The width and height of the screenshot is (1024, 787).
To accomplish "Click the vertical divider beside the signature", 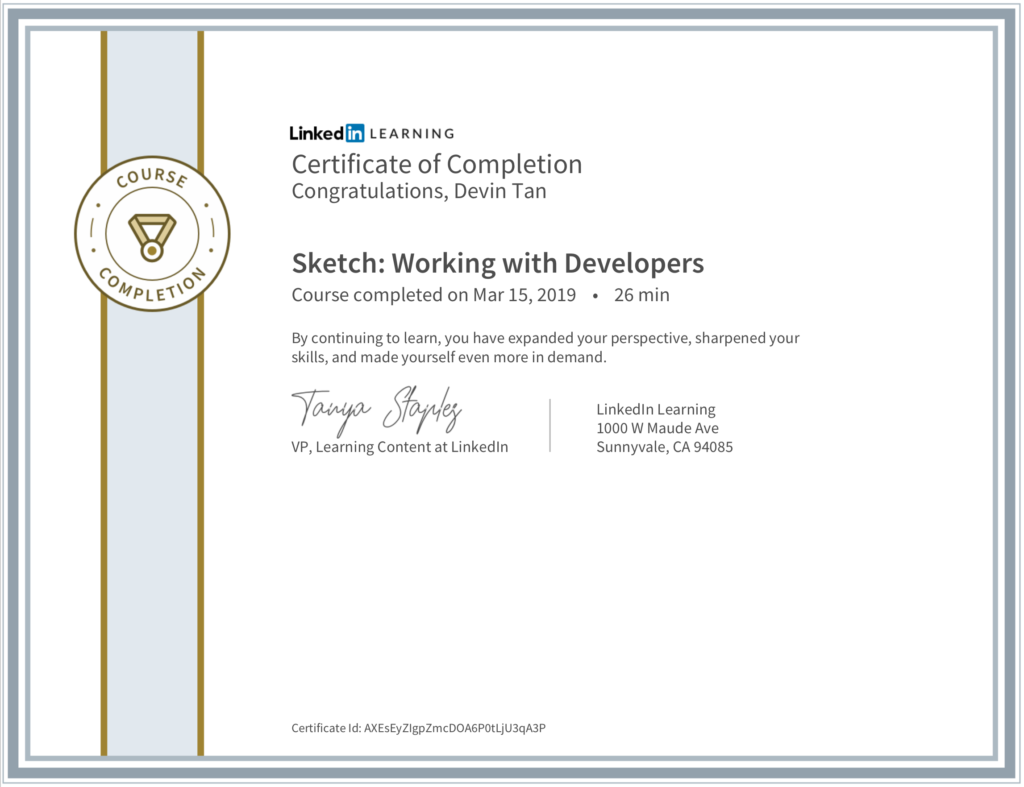I will (x=550, y=425).
